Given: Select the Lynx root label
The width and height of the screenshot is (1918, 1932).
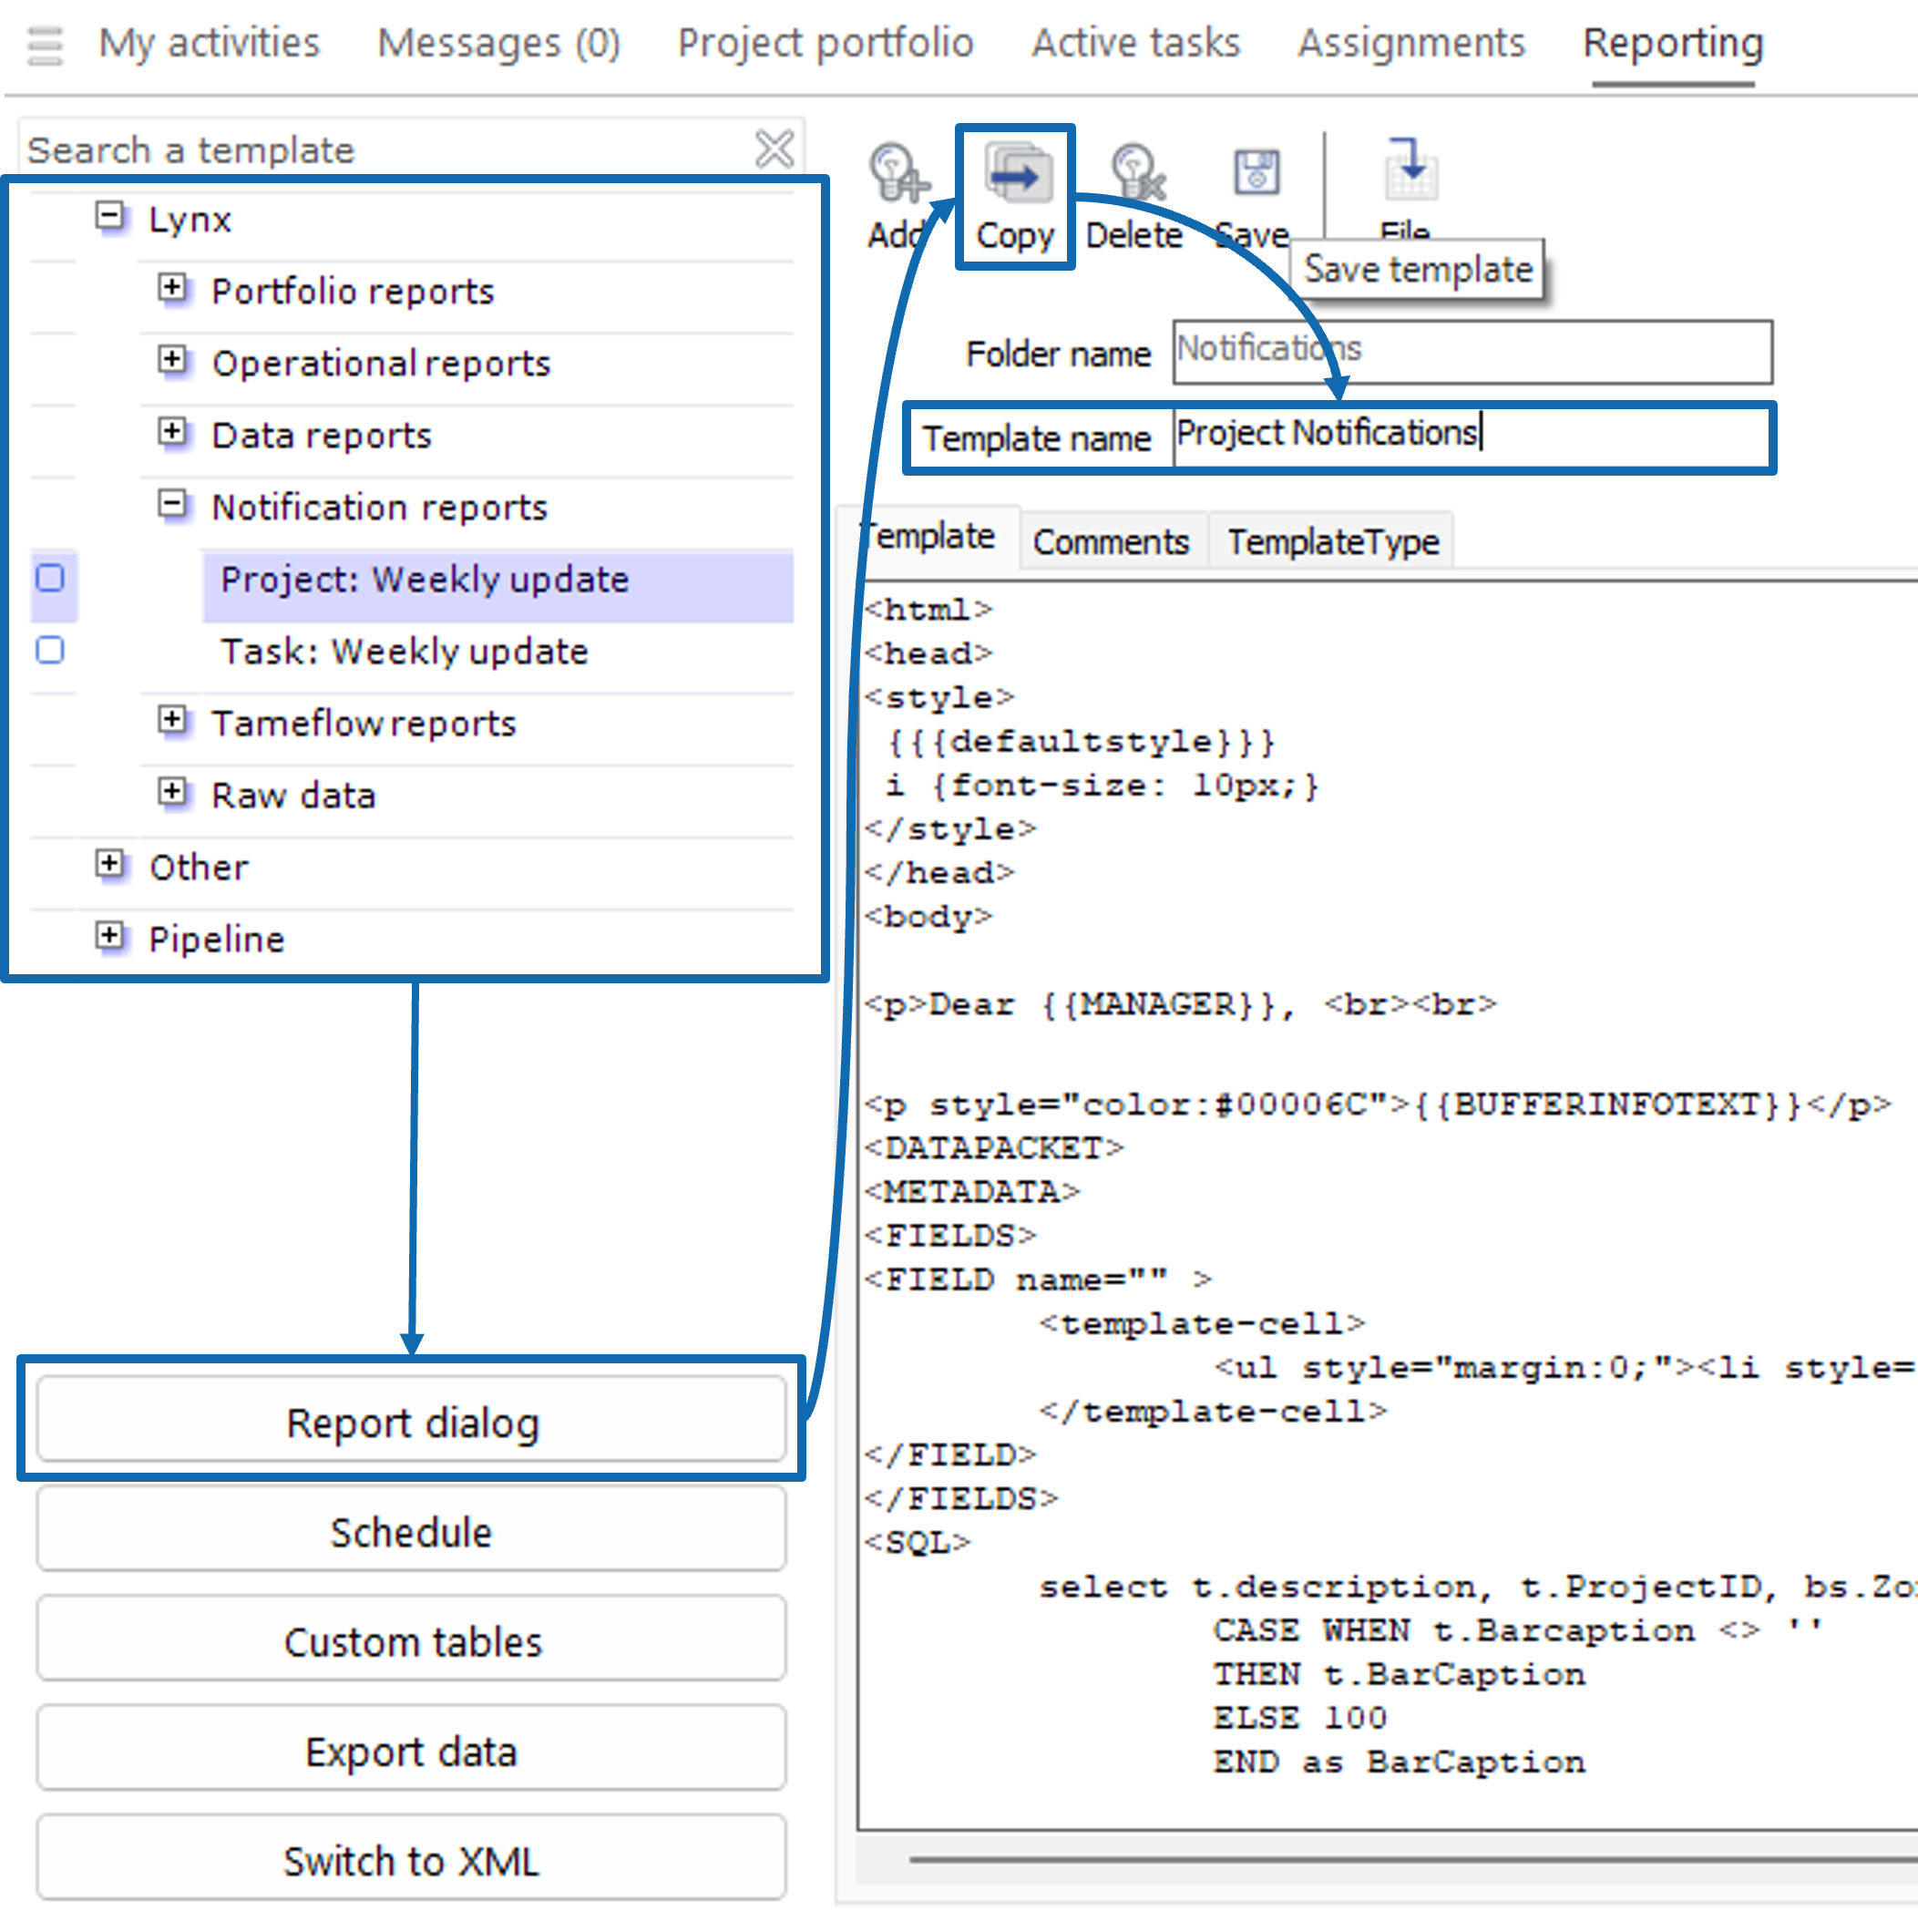Looking at the screenshot, I should [190, 219].
